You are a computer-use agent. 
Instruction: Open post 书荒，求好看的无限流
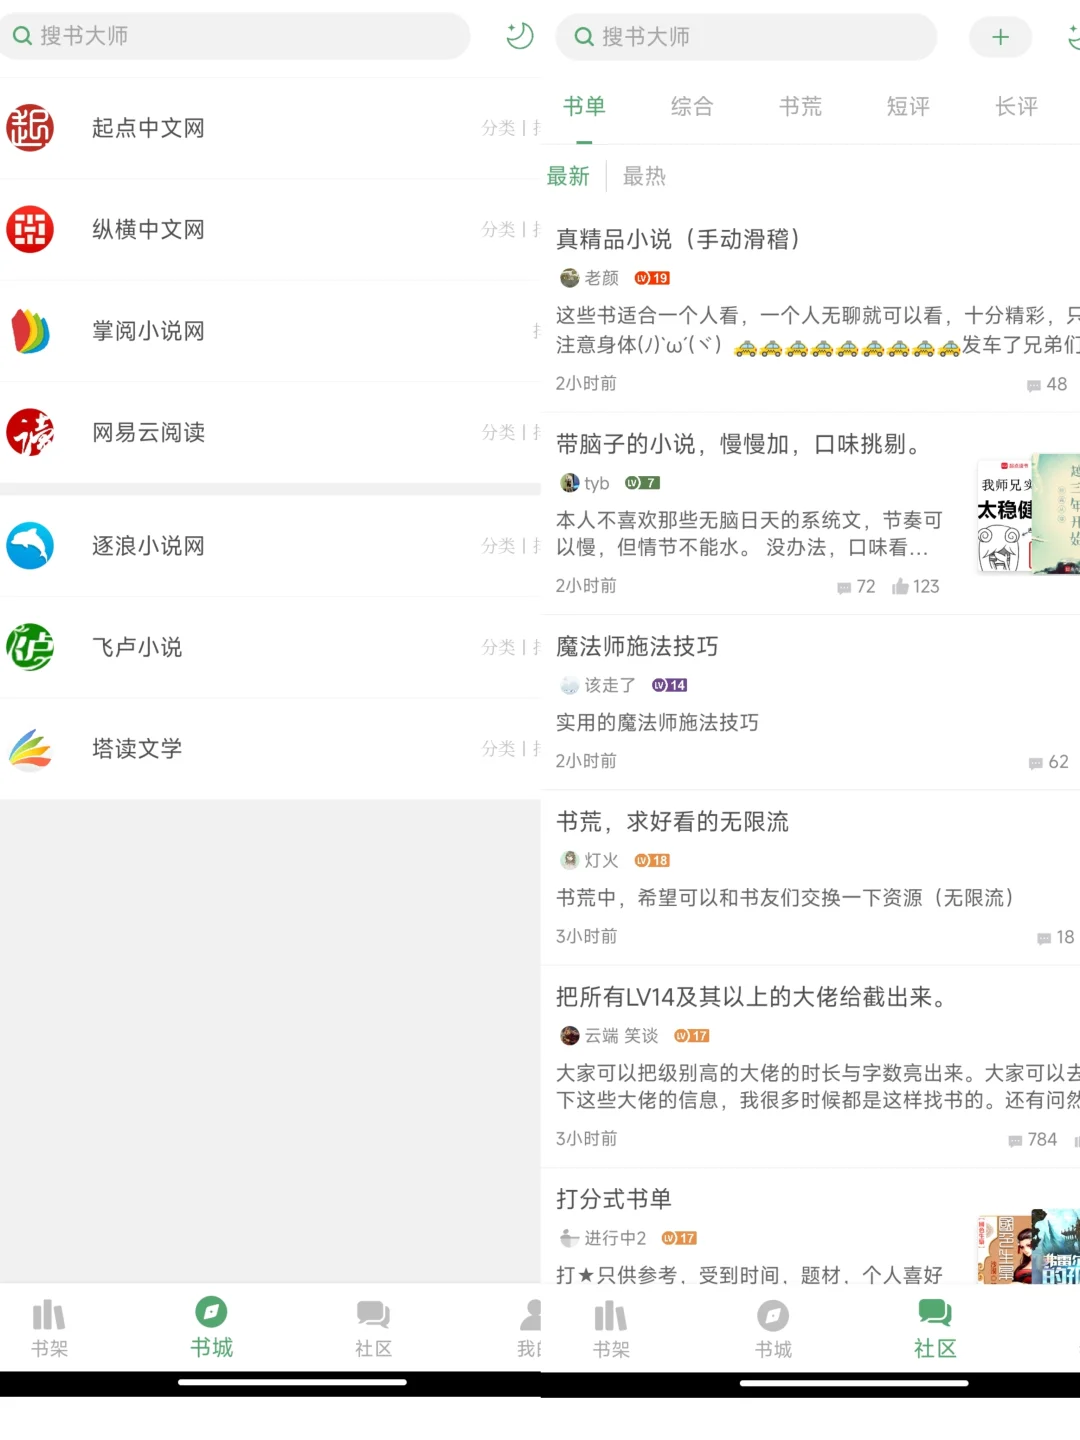point(672,822)
